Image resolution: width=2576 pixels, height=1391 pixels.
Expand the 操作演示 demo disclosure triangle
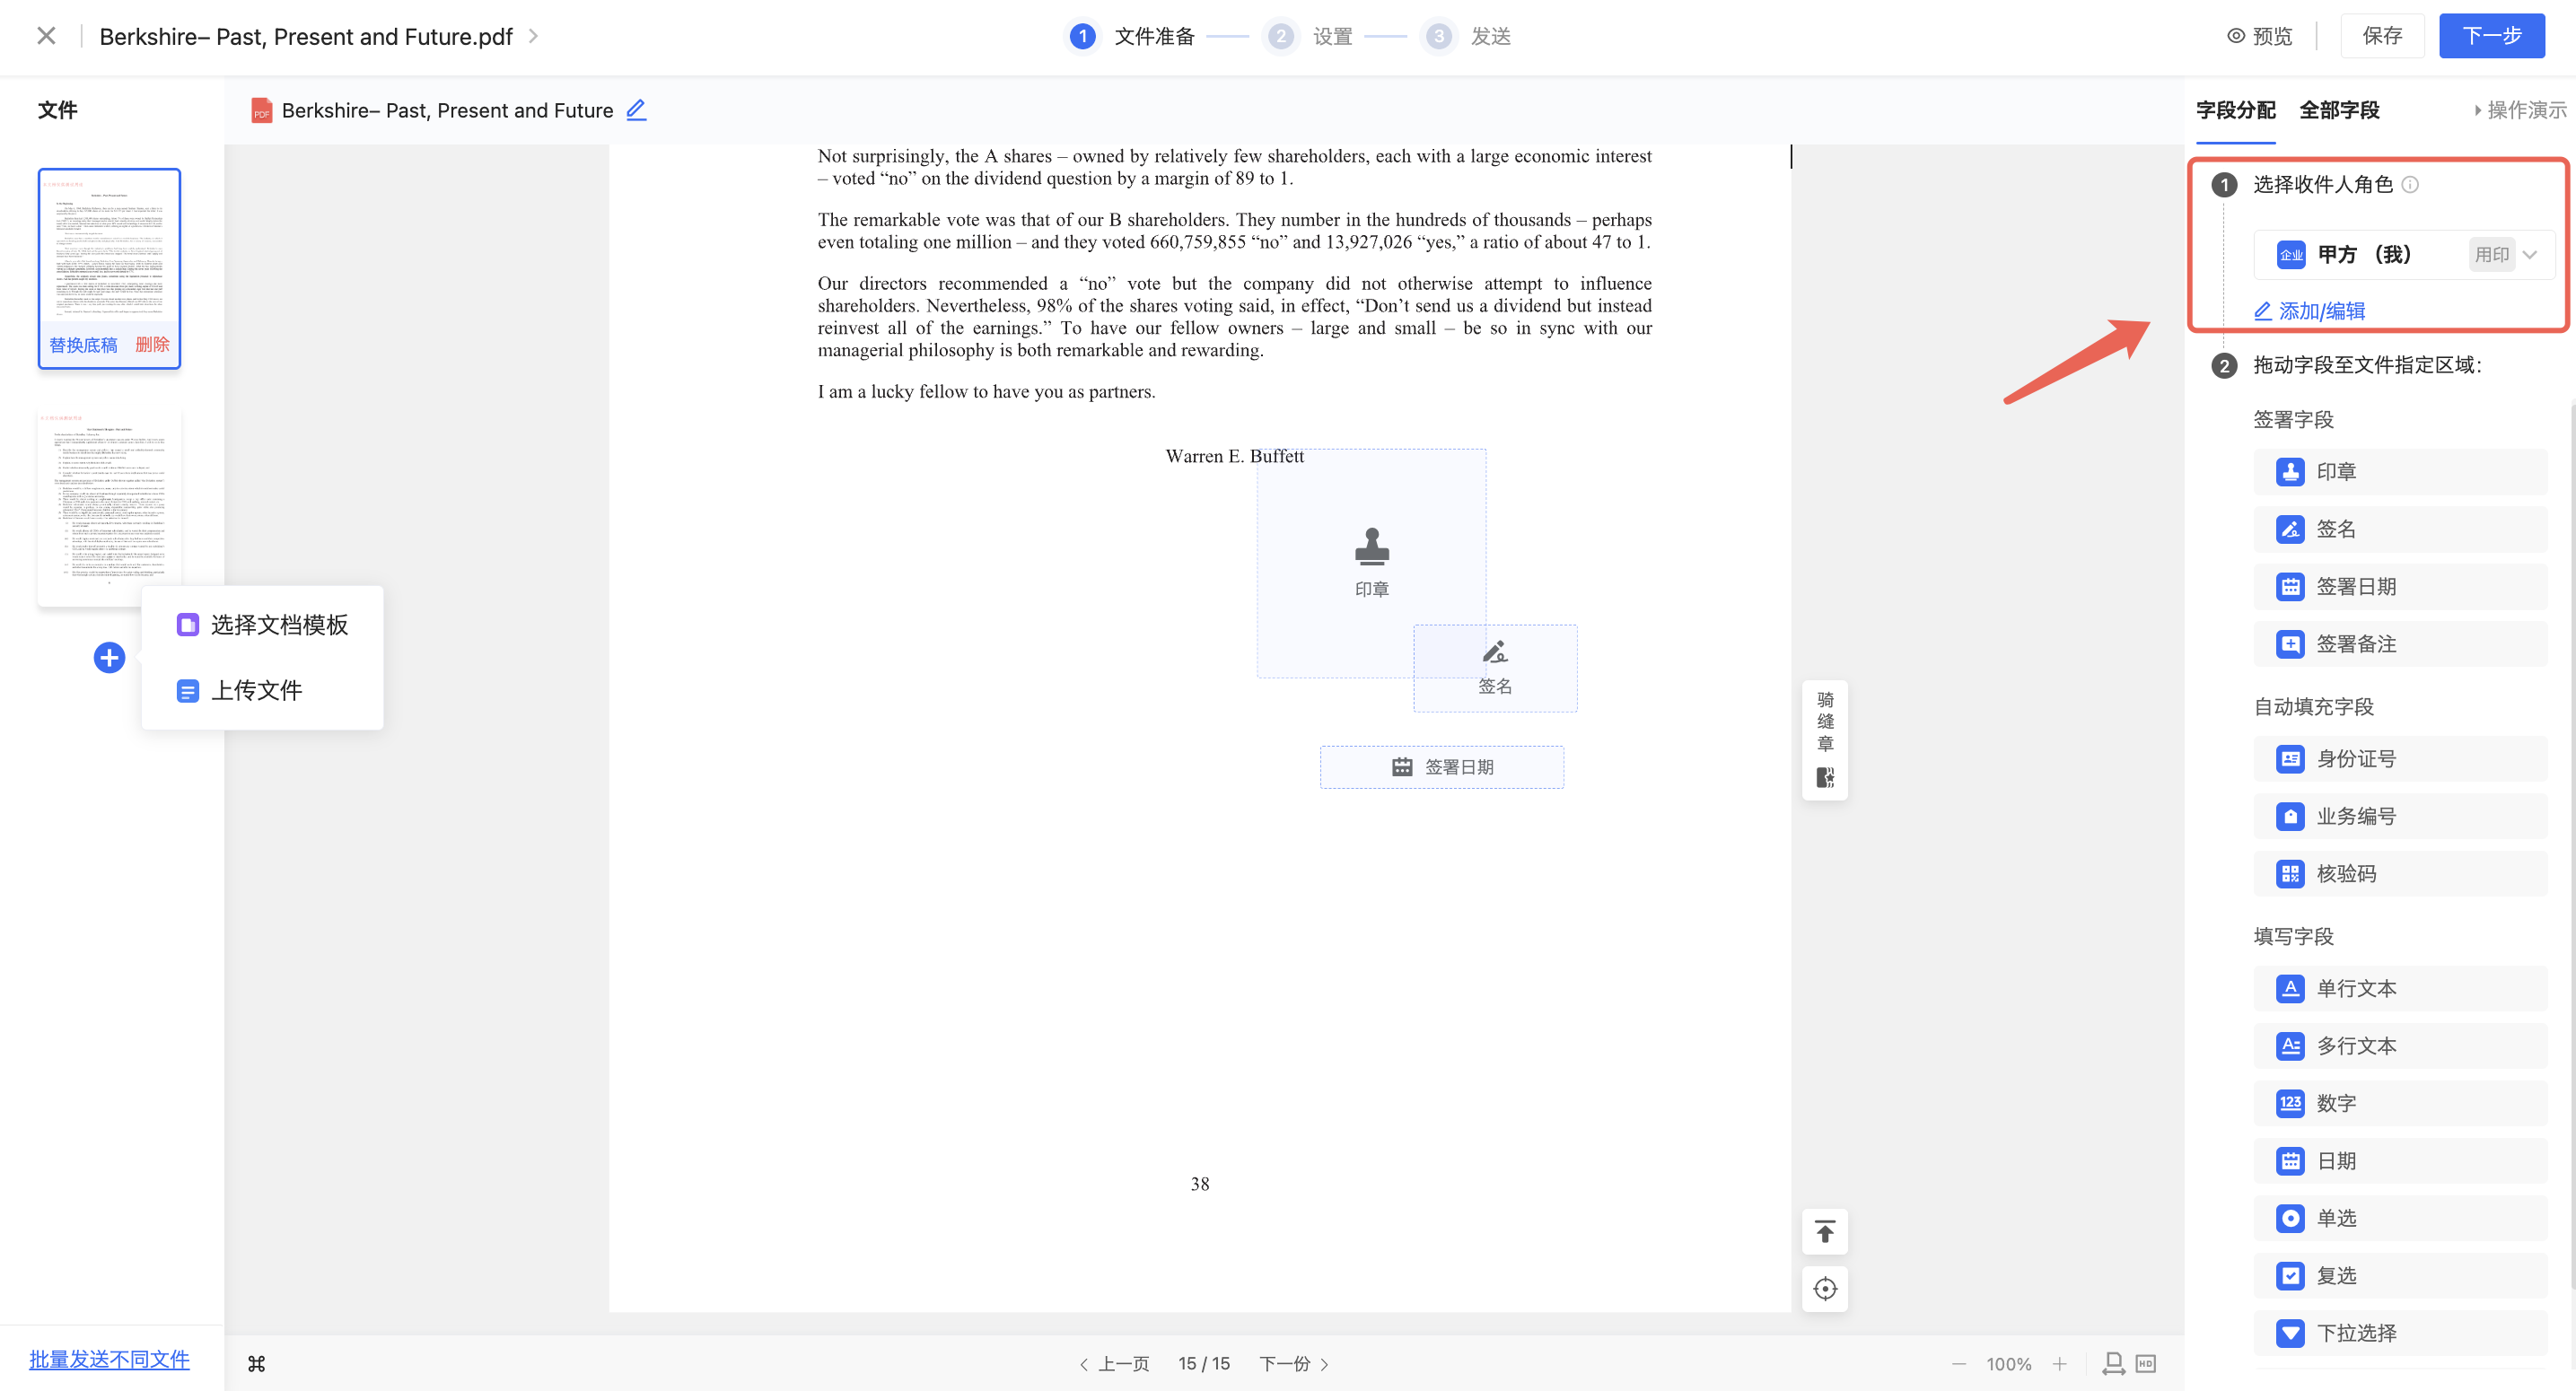[2478, 110]
